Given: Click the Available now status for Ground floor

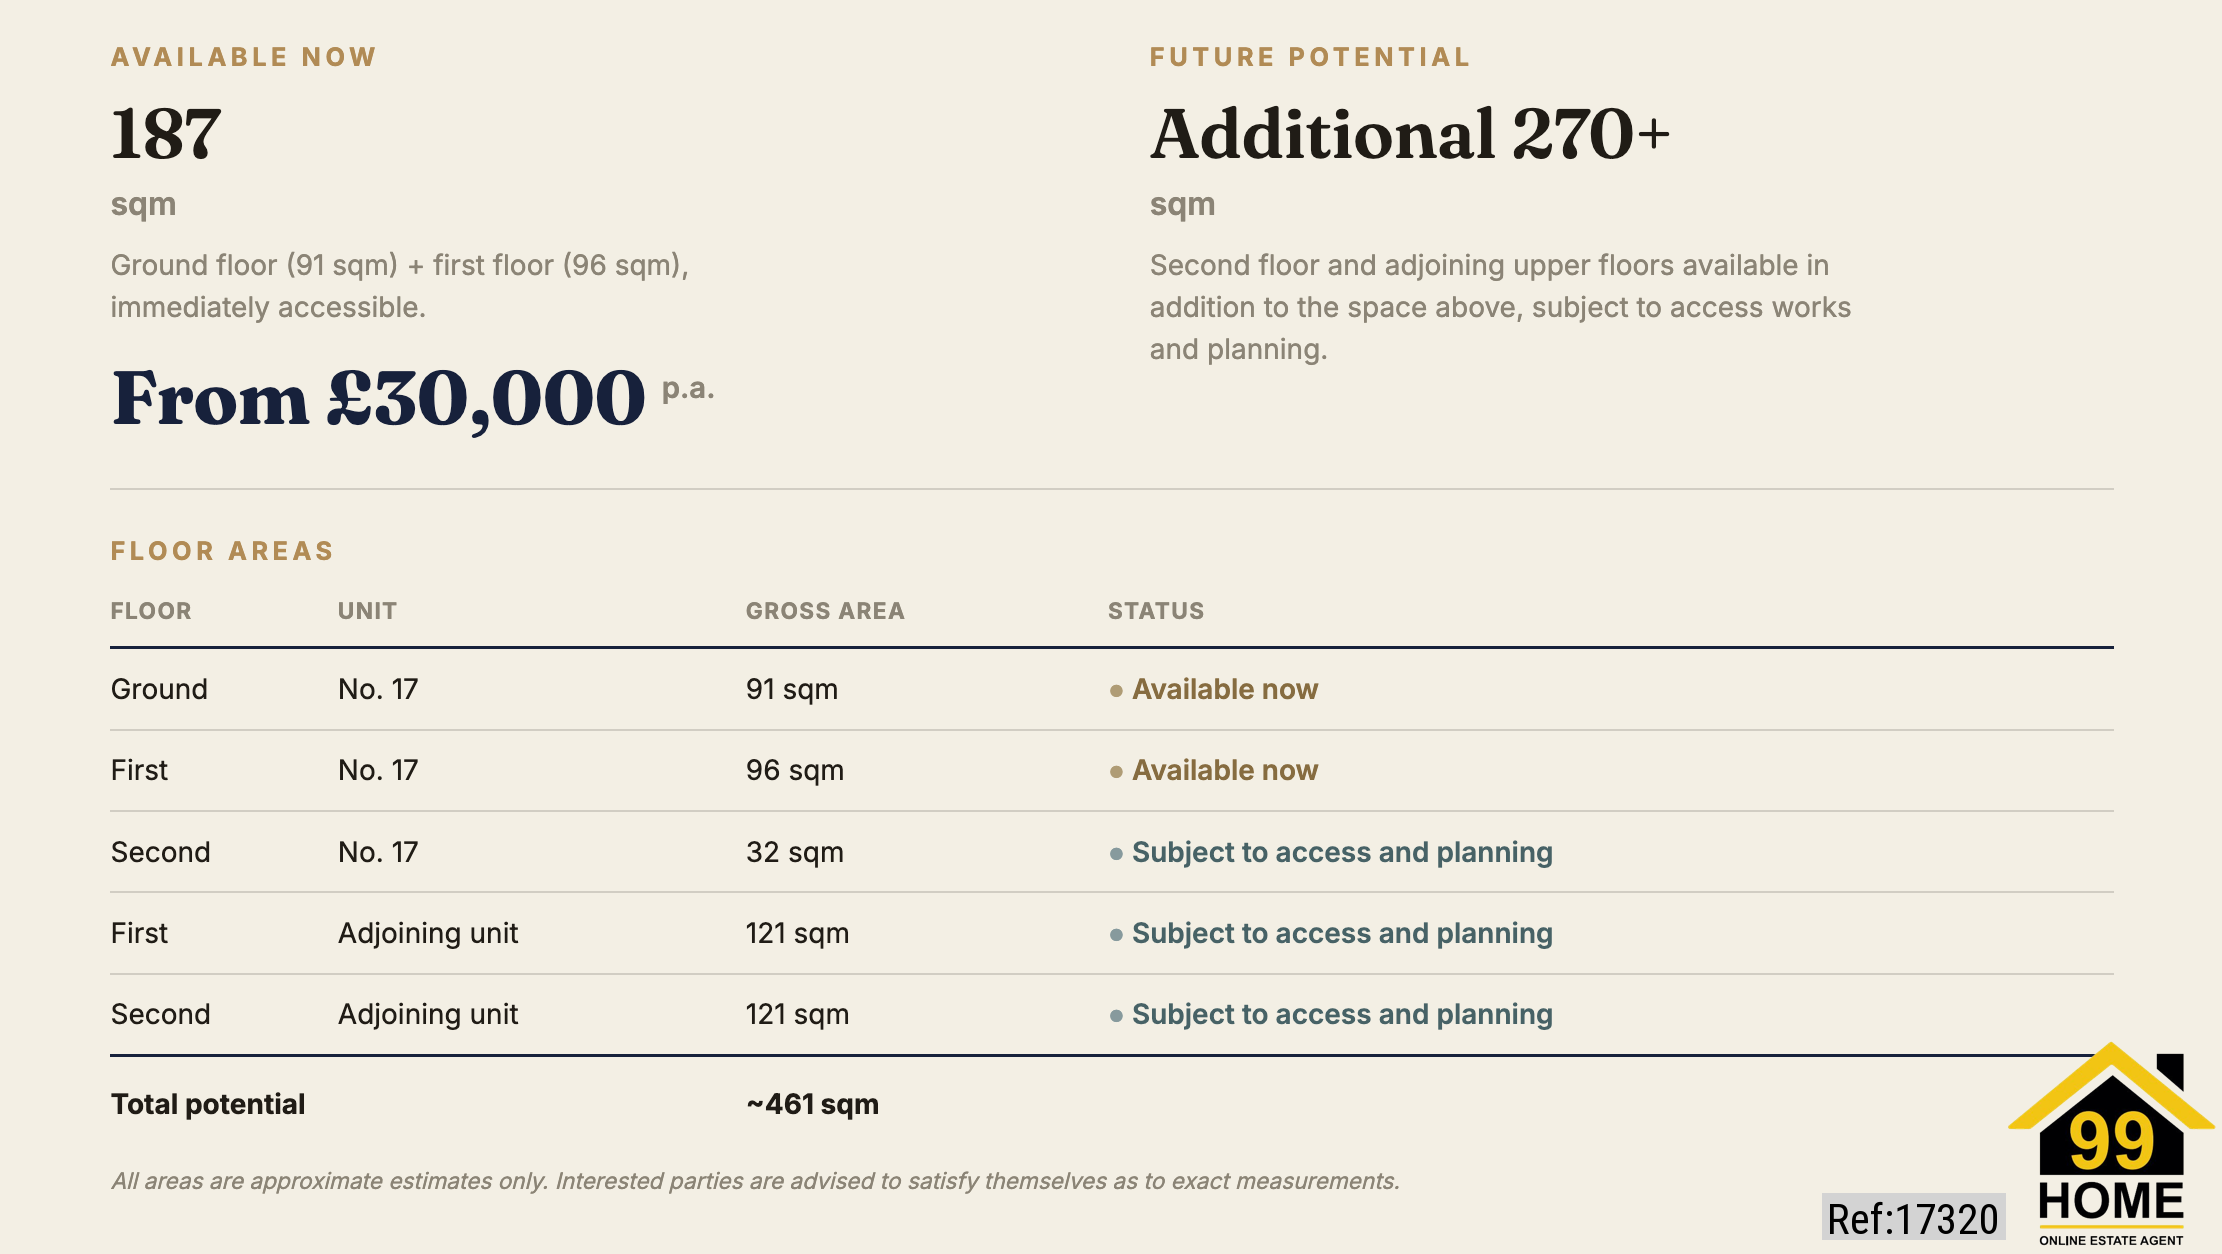Looking at the screenshot, I should [x=1225, y=689].
